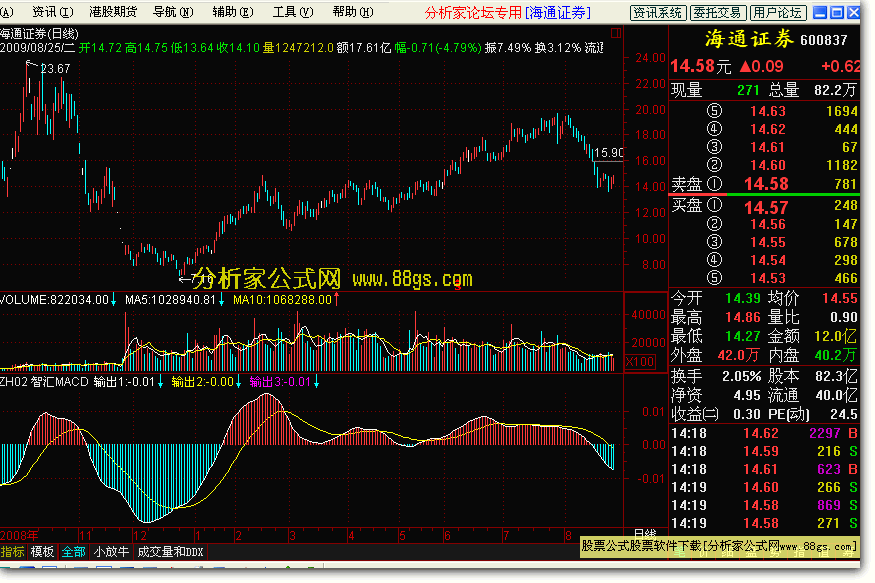Click the 资讯系统 button

pyautogui.click(x=658, y=12)
